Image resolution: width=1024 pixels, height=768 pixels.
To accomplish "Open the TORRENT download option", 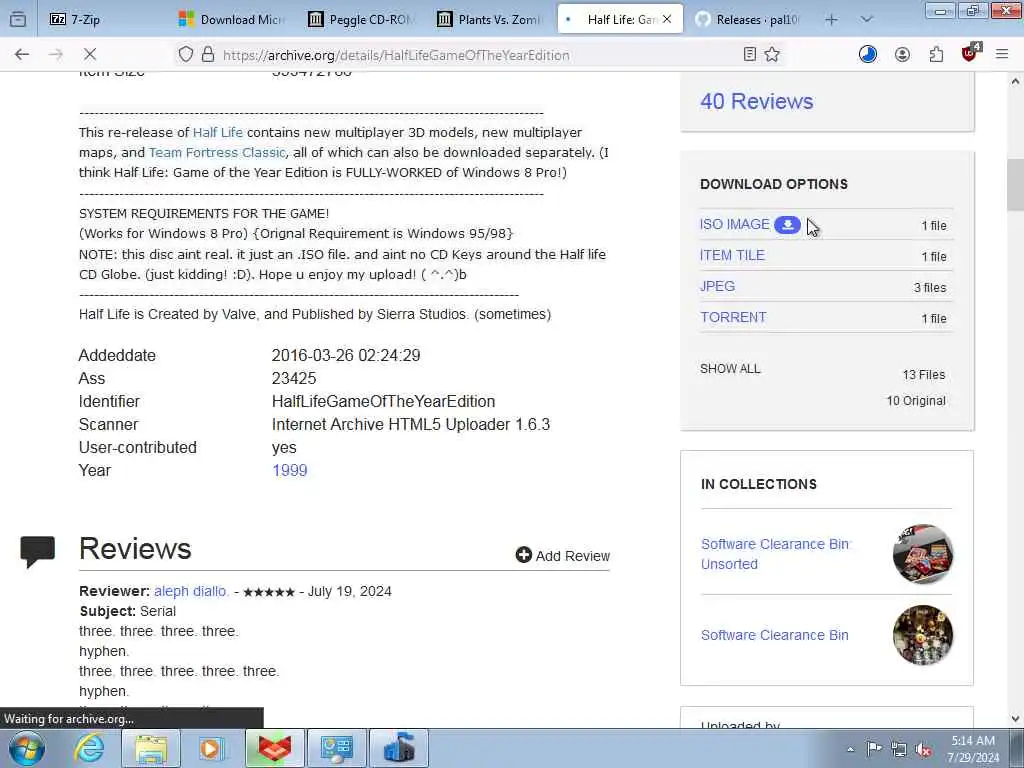I will 733,317.
